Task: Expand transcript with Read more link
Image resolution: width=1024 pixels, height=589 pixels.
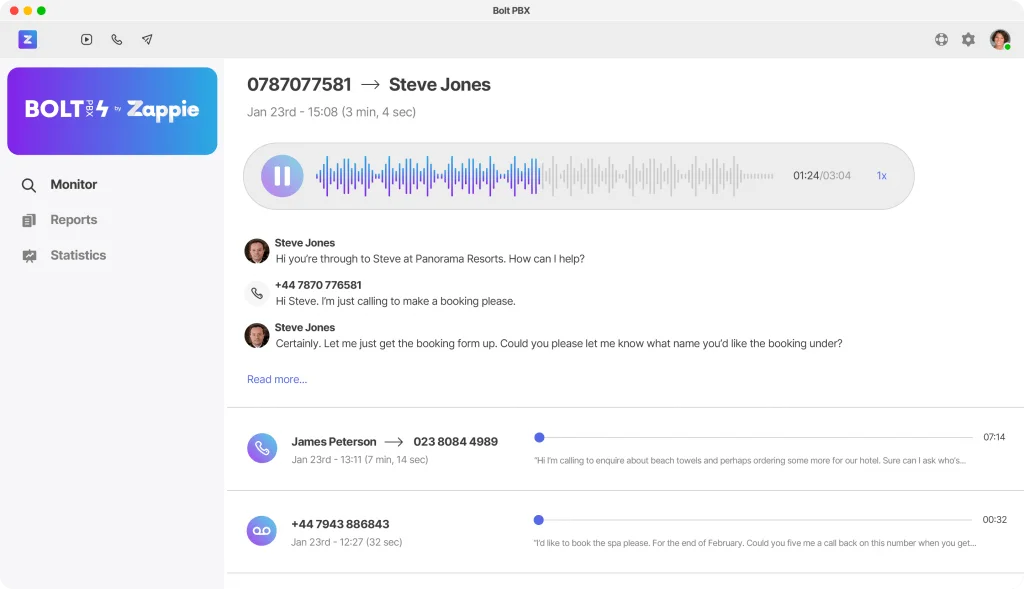Action: pos(277,380)
